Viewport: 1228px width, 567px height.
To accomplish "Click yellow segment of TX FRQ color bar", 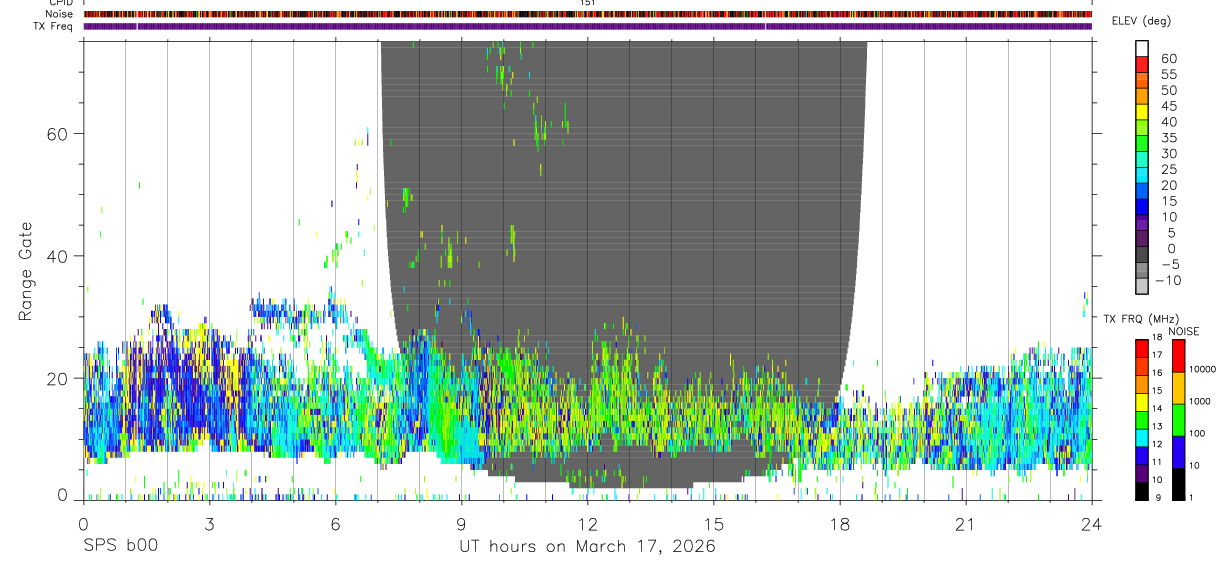I will click(1141, 402).
